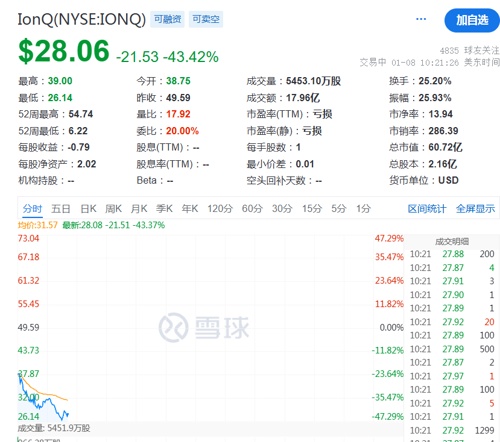
Task: Click the IonQ(NYSE:IONQ) stock title
Action: pos(82,19)
